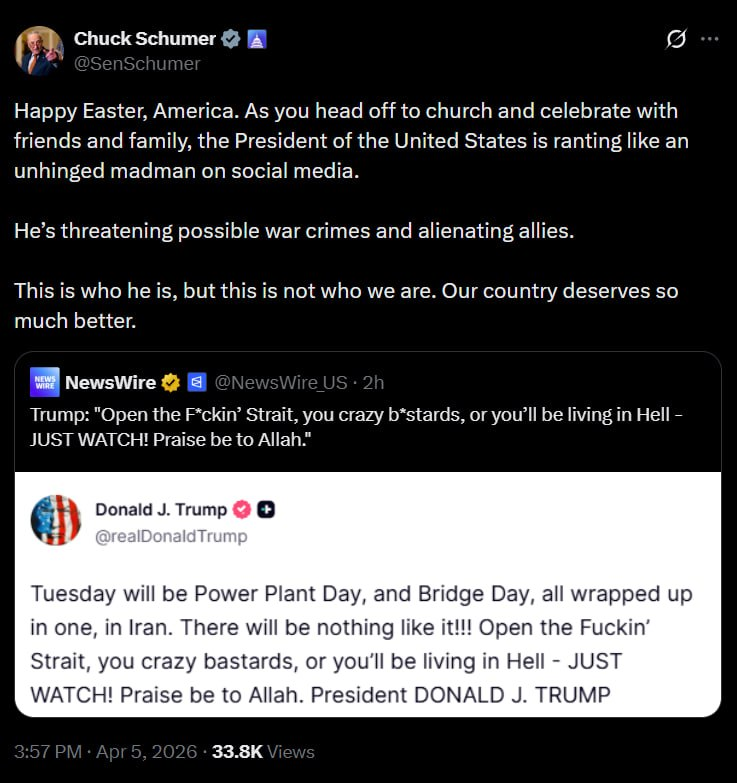Click the red verified badge by Donald J. Trump
This screenshot has width=737, height=783.
point(241,510)
